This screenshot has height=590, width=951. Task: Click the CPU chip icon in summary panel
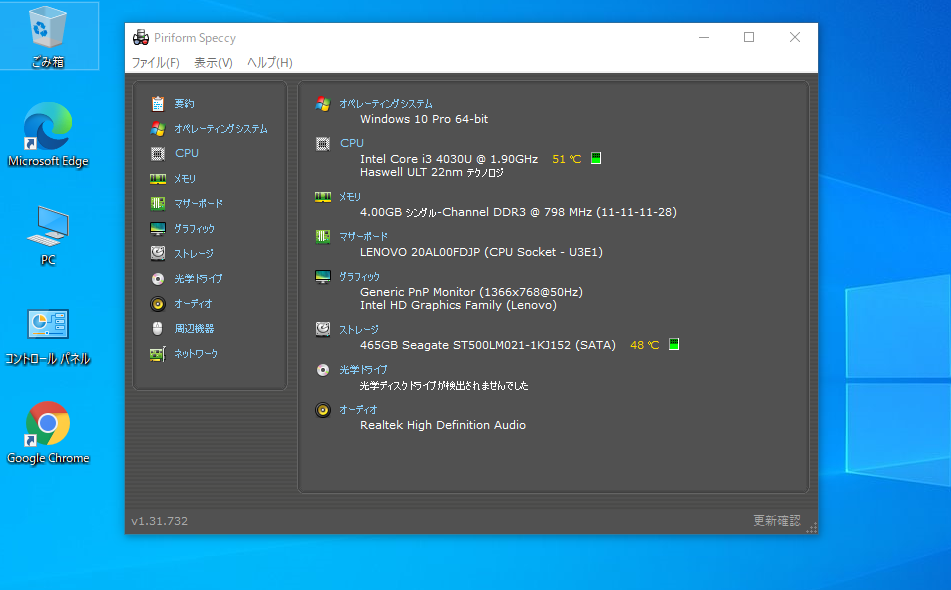tap(323, 144)
